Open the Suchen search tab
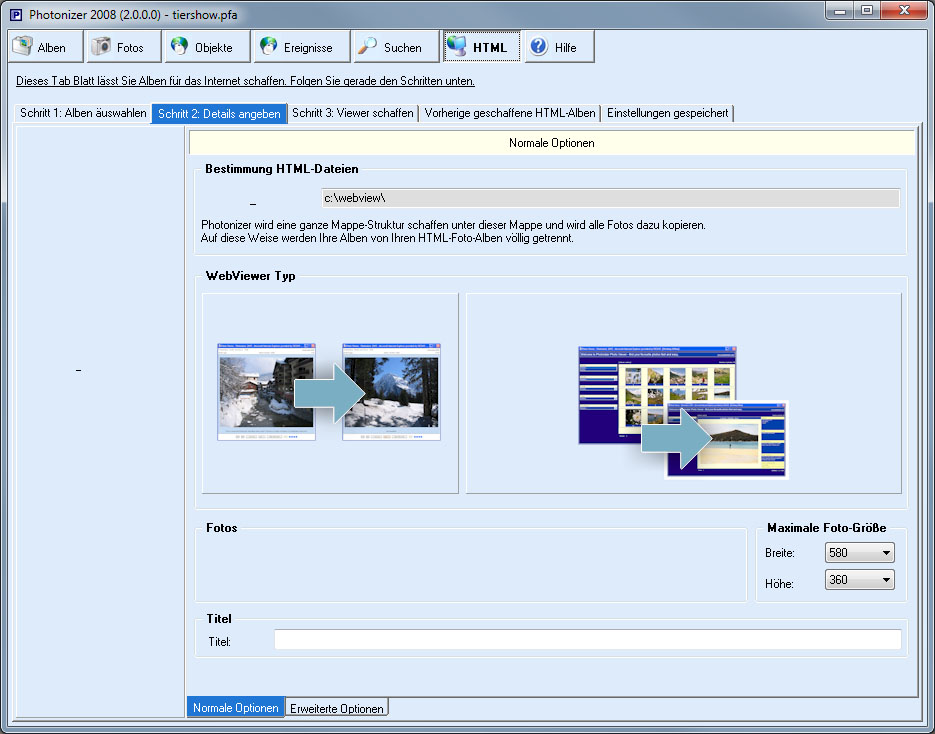Image resolution: width=935 pixels, height=734 pixels. [x=396, y=47]
